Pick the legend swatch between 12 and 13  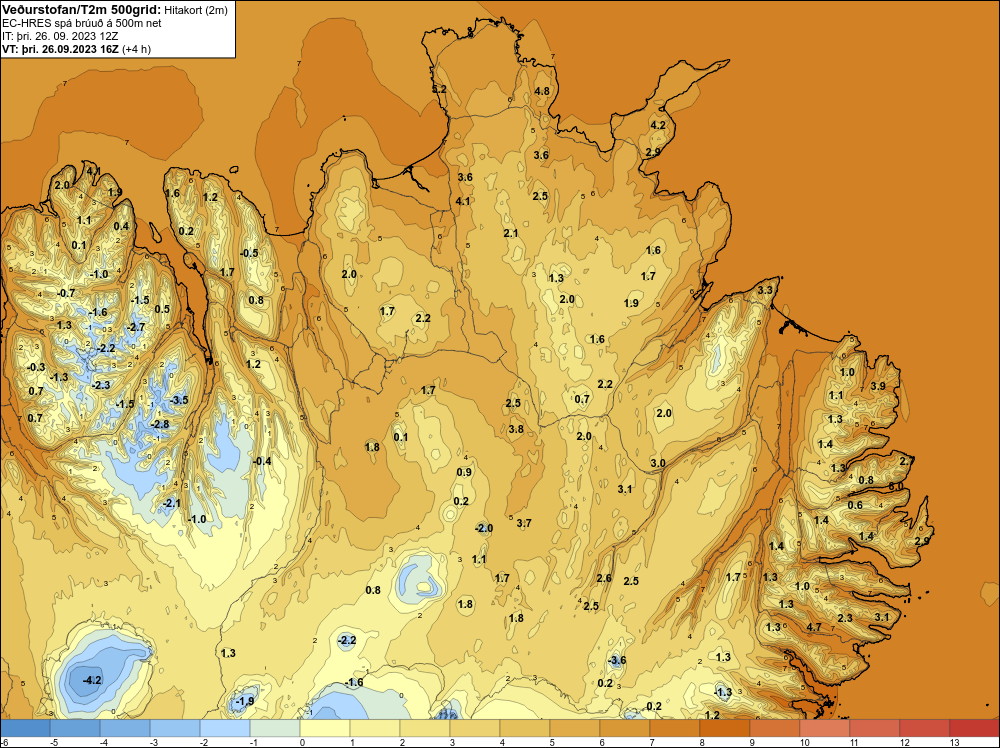925,728
